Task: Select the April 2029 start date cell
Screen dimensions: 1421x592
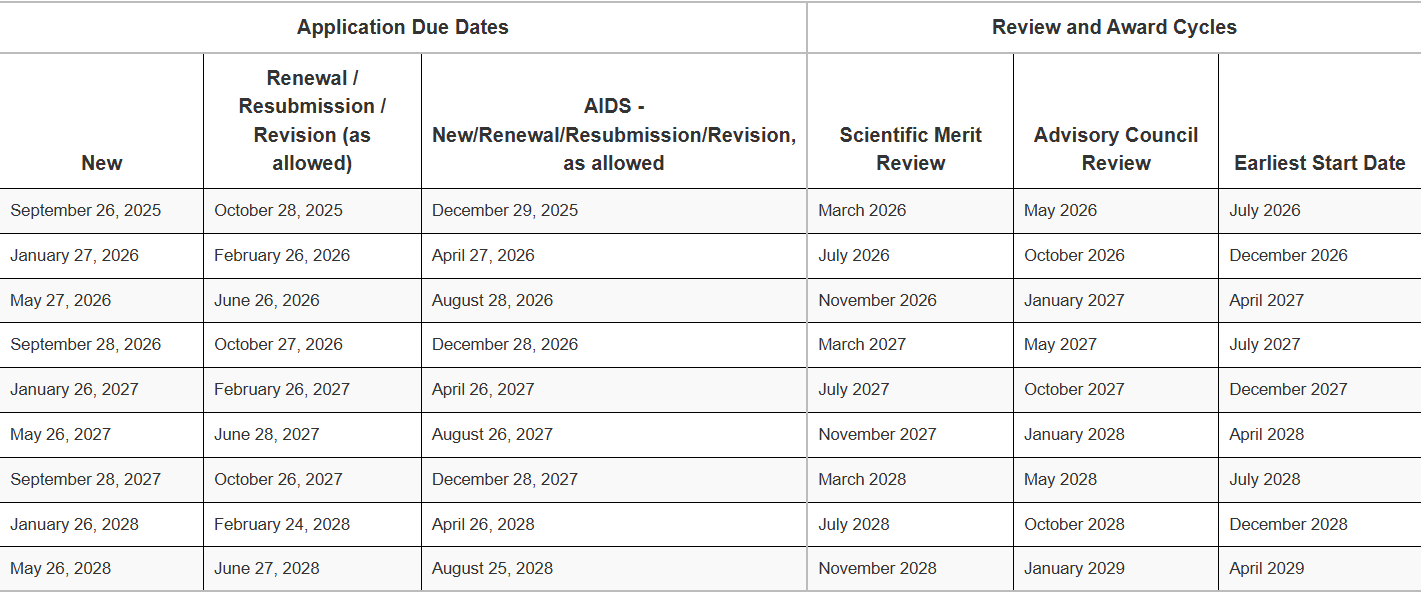Action: point(1266,569)
